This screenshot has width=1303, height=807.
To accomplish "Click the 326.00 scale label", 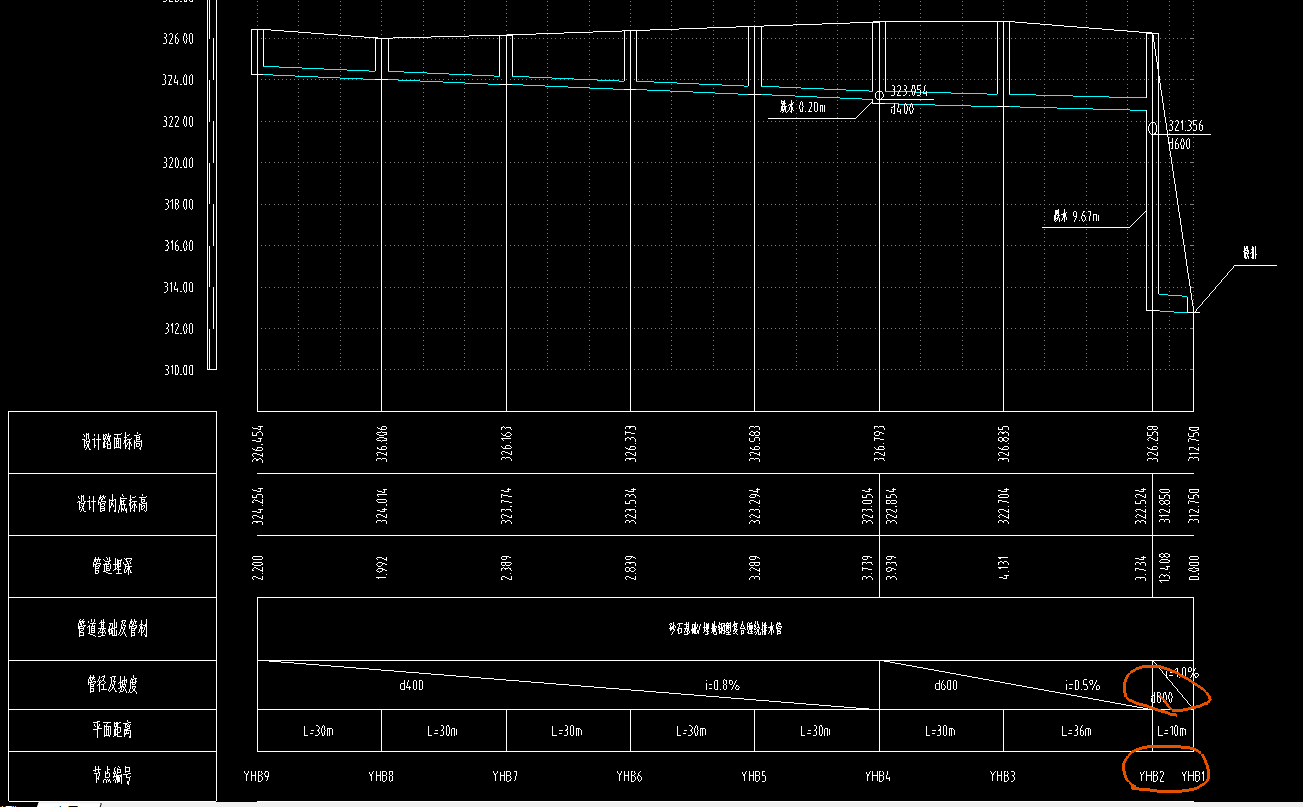I will tap(177, 39).
